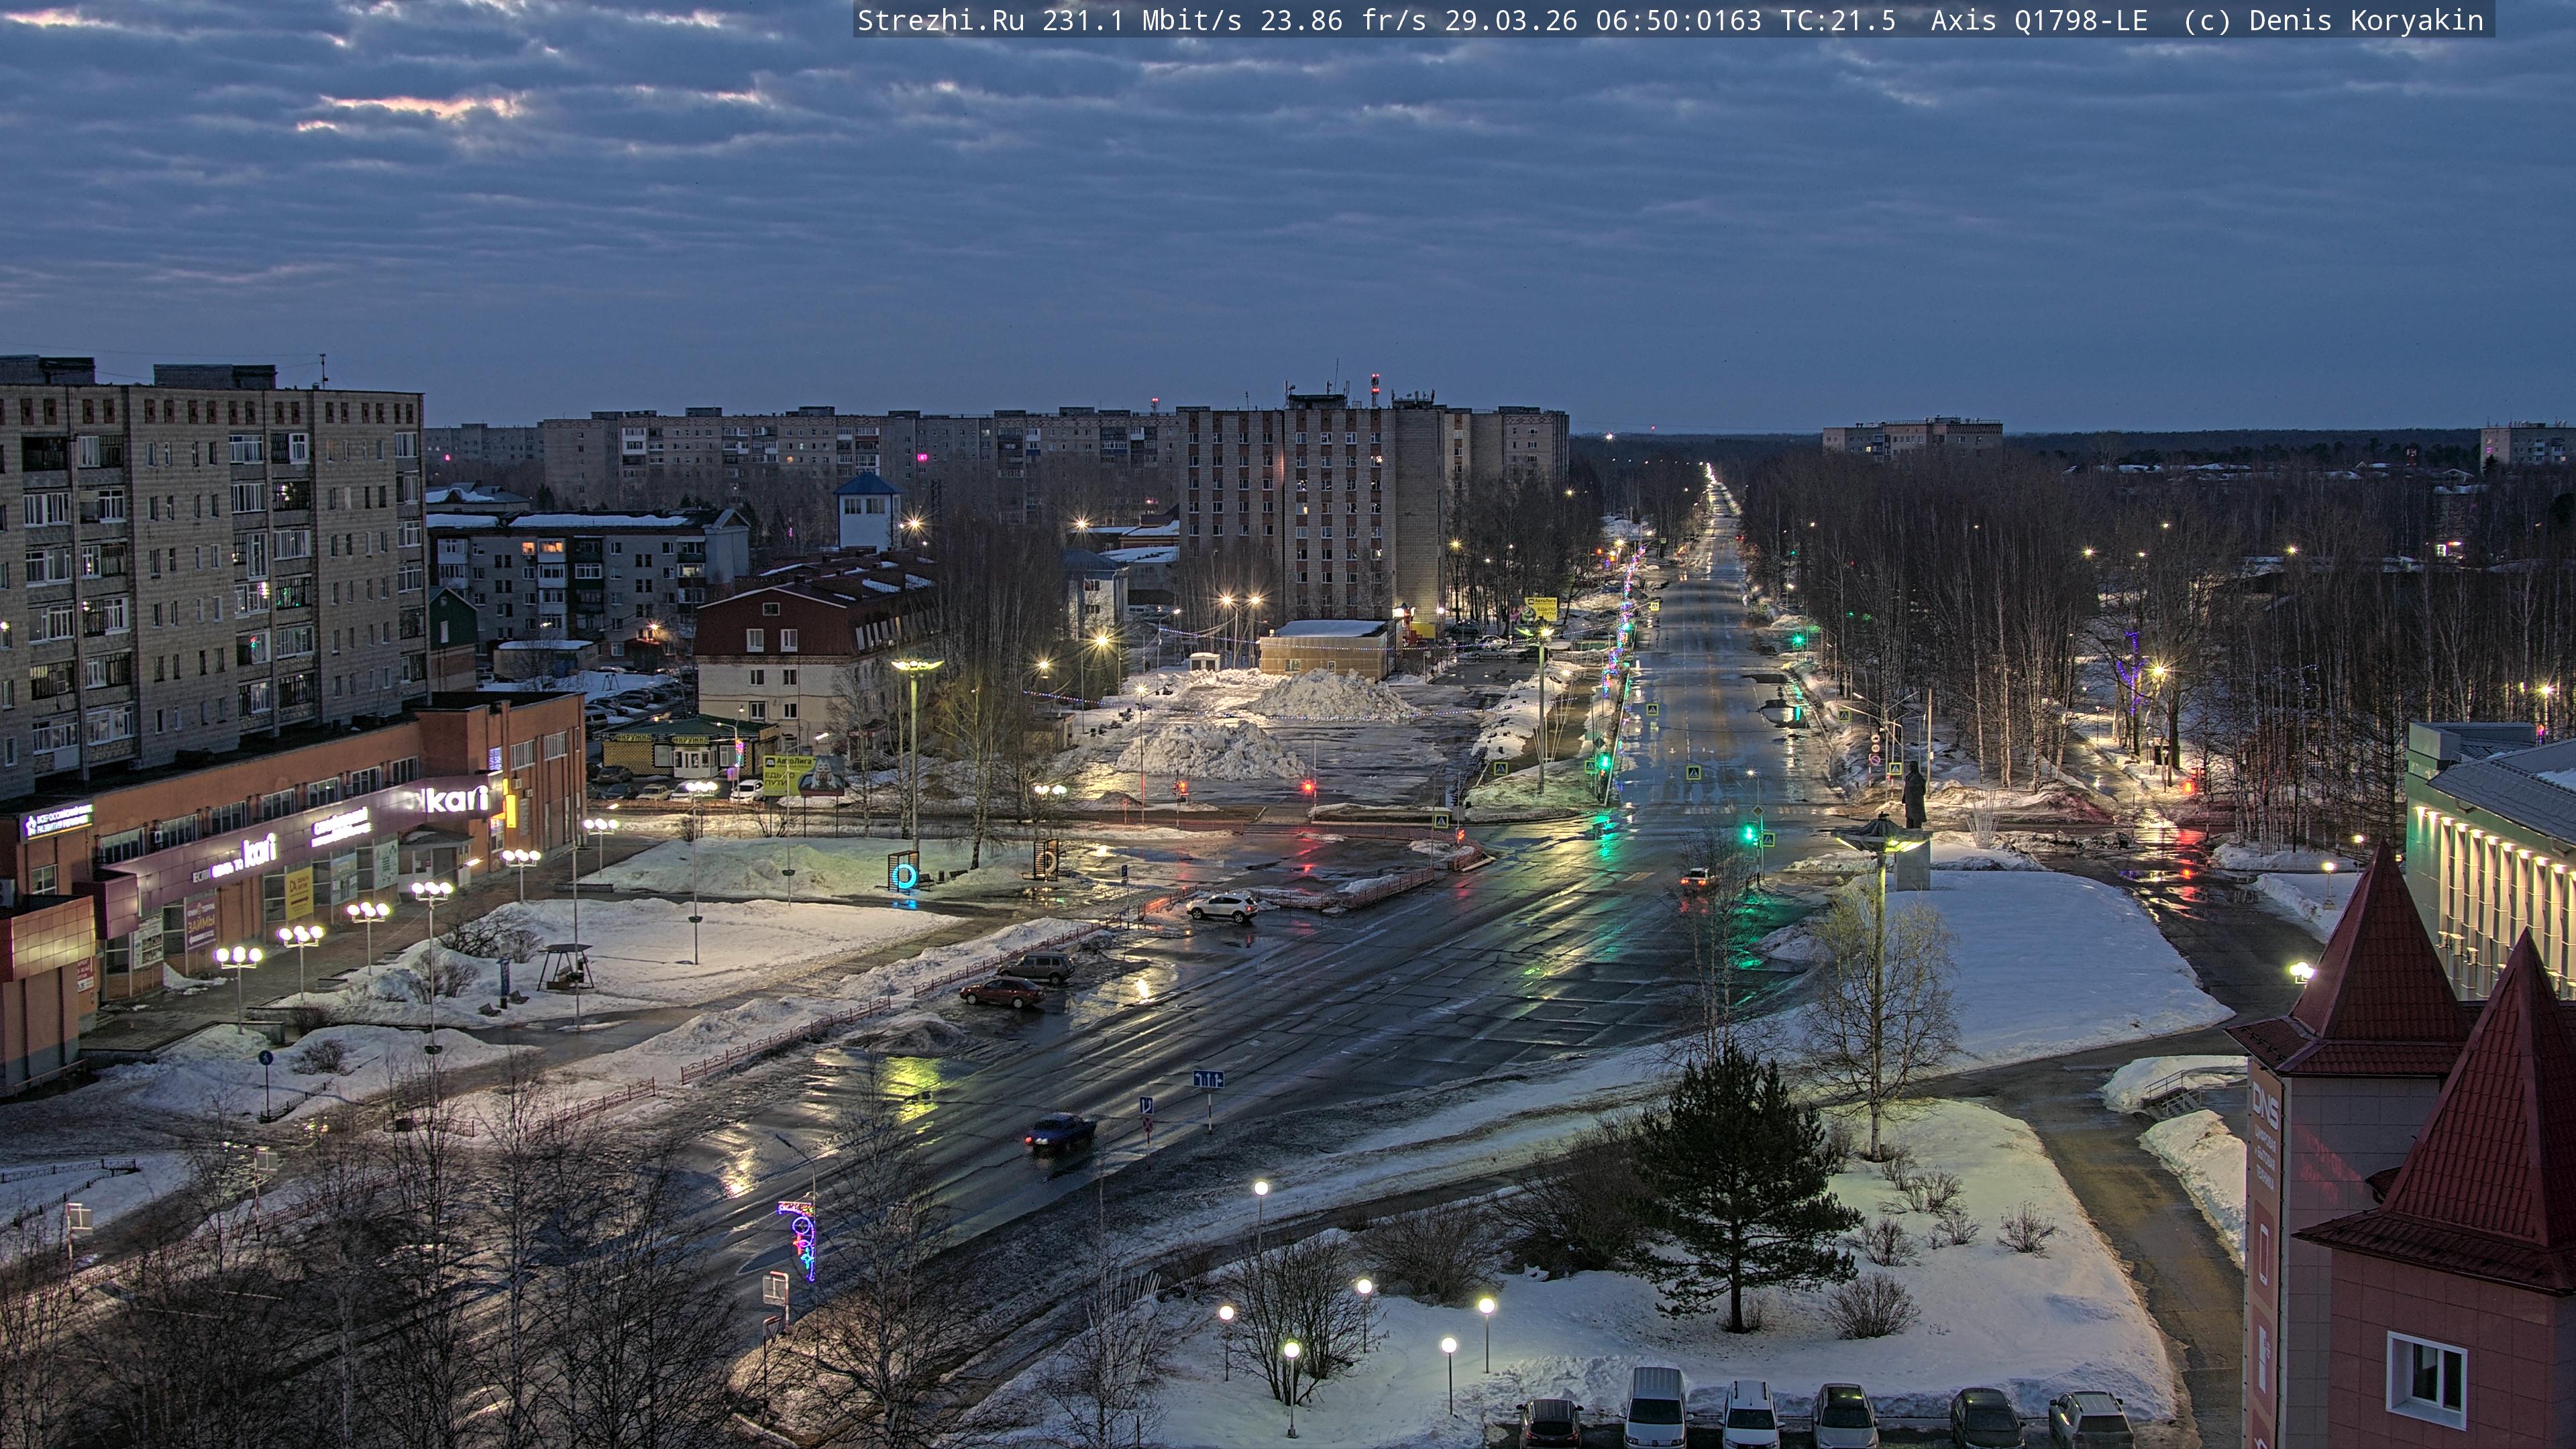The width and height of the screenshot is (2576, 1449).
Task: Click the Denis Koryakin copyright text
Action: pos(2365,20)
